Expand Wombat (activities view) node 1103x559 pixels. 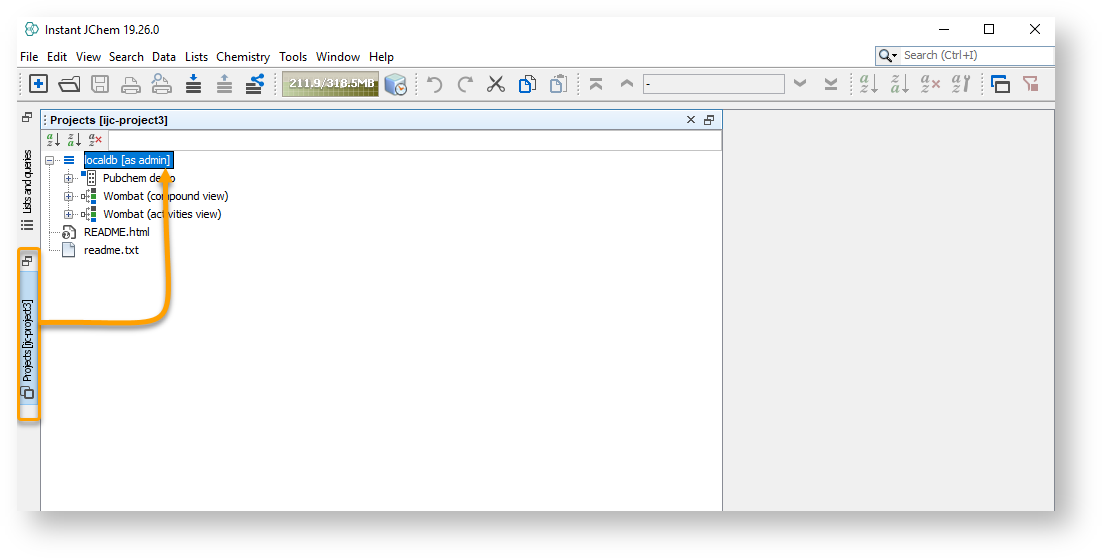click(x=69, y=214)
